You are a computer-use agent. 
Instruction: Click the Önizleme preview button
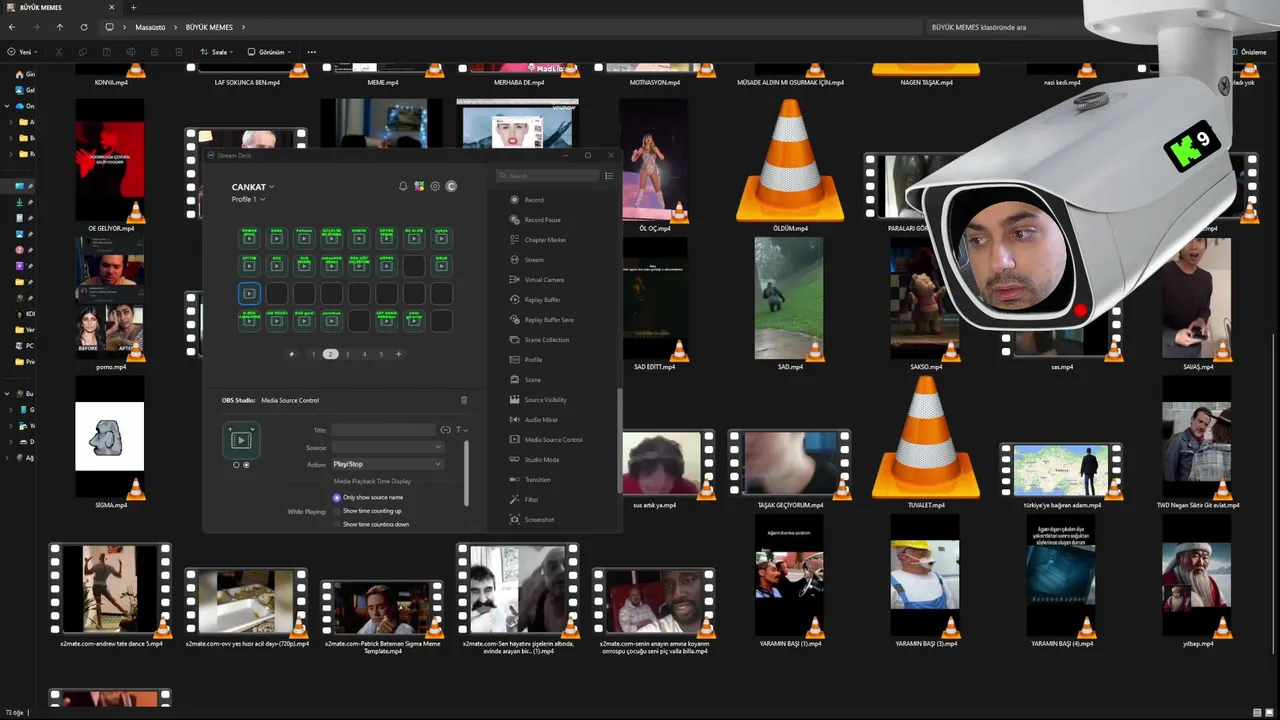click(x=1248, y=52)
